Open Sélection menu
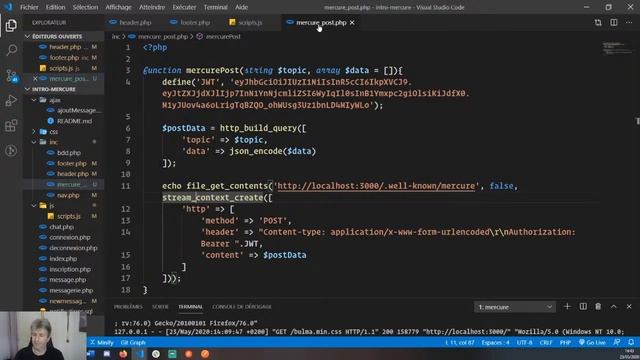 tap(85, 7)
